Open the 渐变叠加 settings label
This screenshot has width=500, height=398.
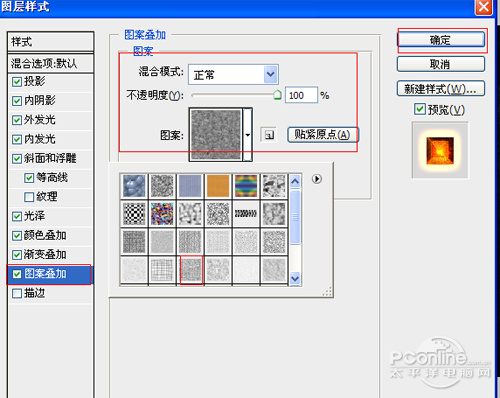click(45, 255)
